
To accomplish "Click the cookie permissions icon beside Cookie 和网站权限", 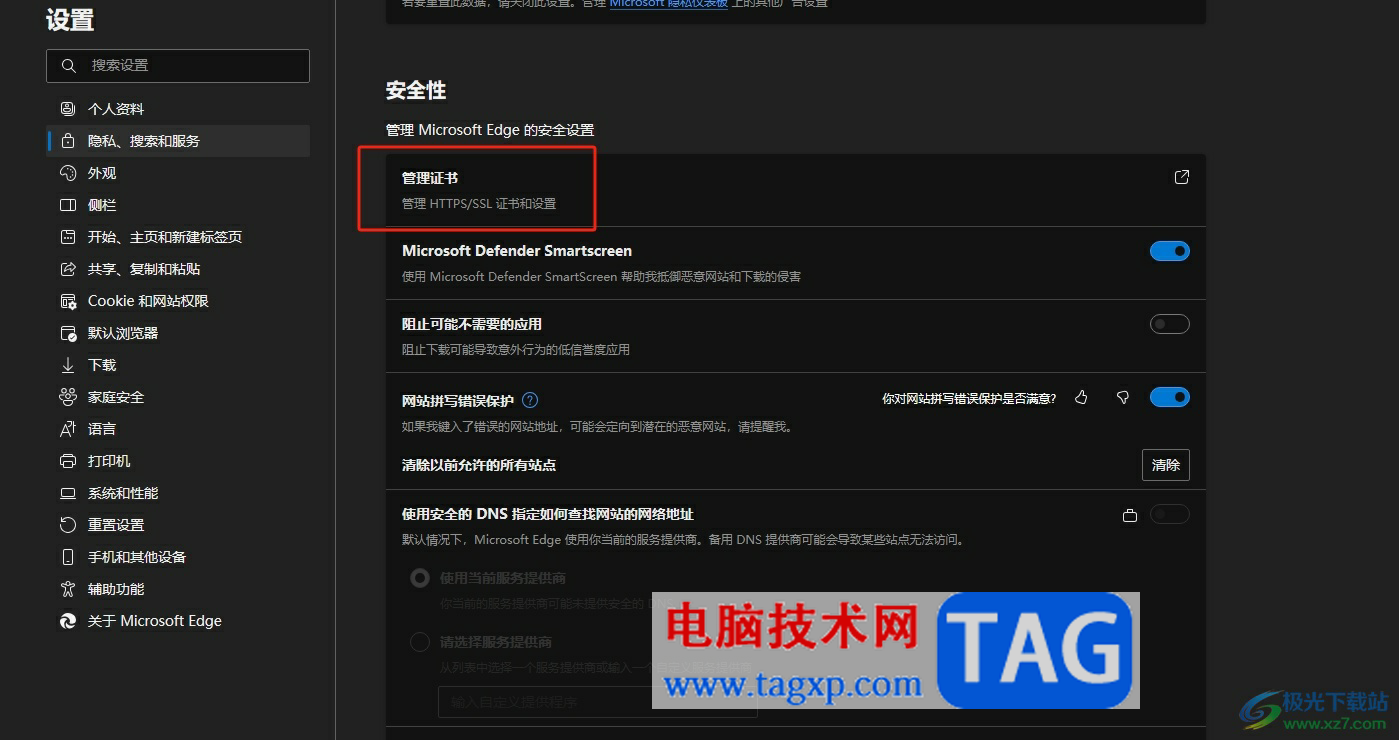I will point(68,301).
